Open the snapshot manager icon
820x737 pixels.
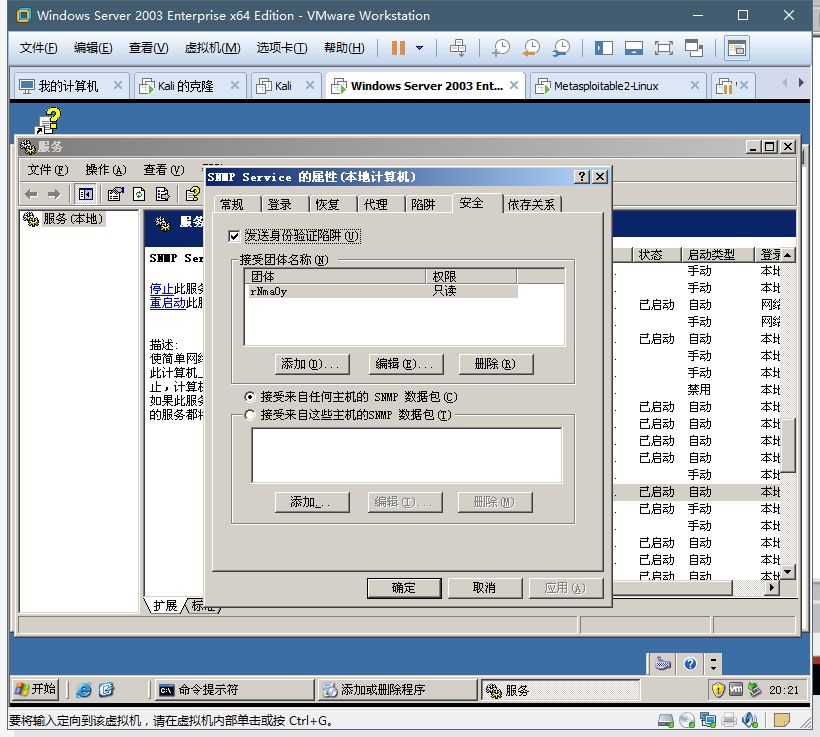tap(562, 48)
